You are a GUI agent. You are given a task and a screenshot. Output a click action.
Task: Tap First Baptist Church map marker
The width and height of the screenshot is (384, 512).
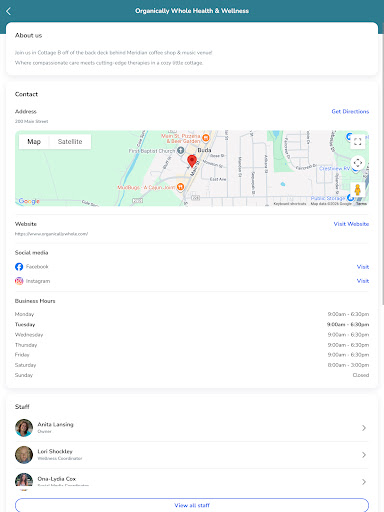180,151
